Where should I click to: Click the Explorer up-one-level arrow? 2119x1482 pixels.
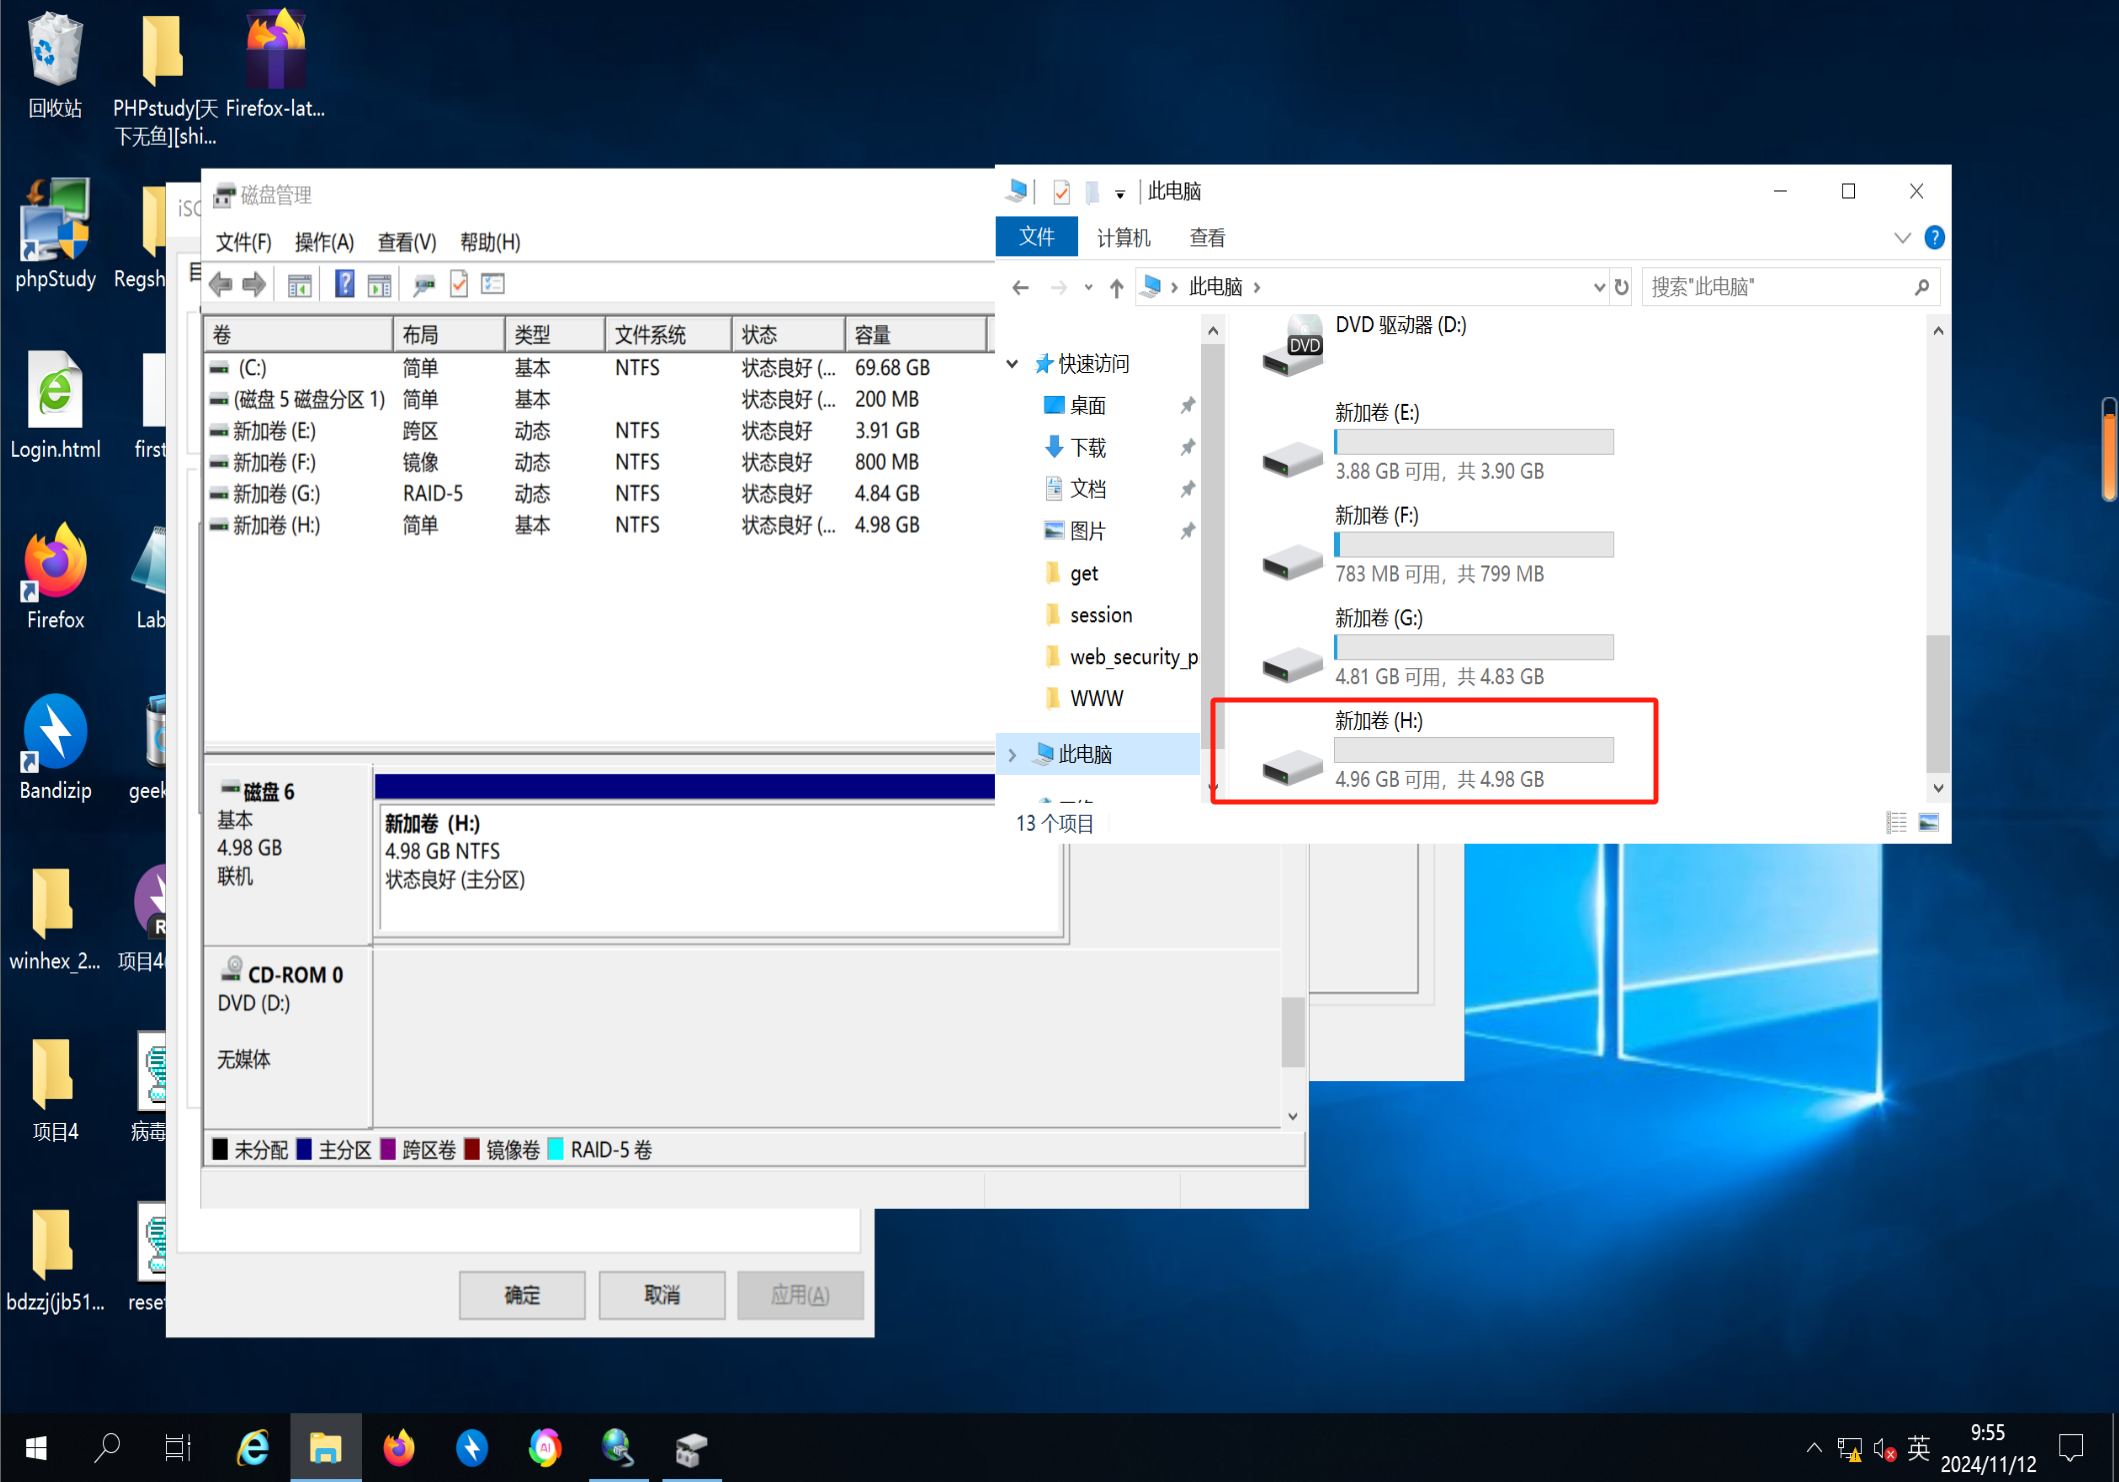point(1116,288)
